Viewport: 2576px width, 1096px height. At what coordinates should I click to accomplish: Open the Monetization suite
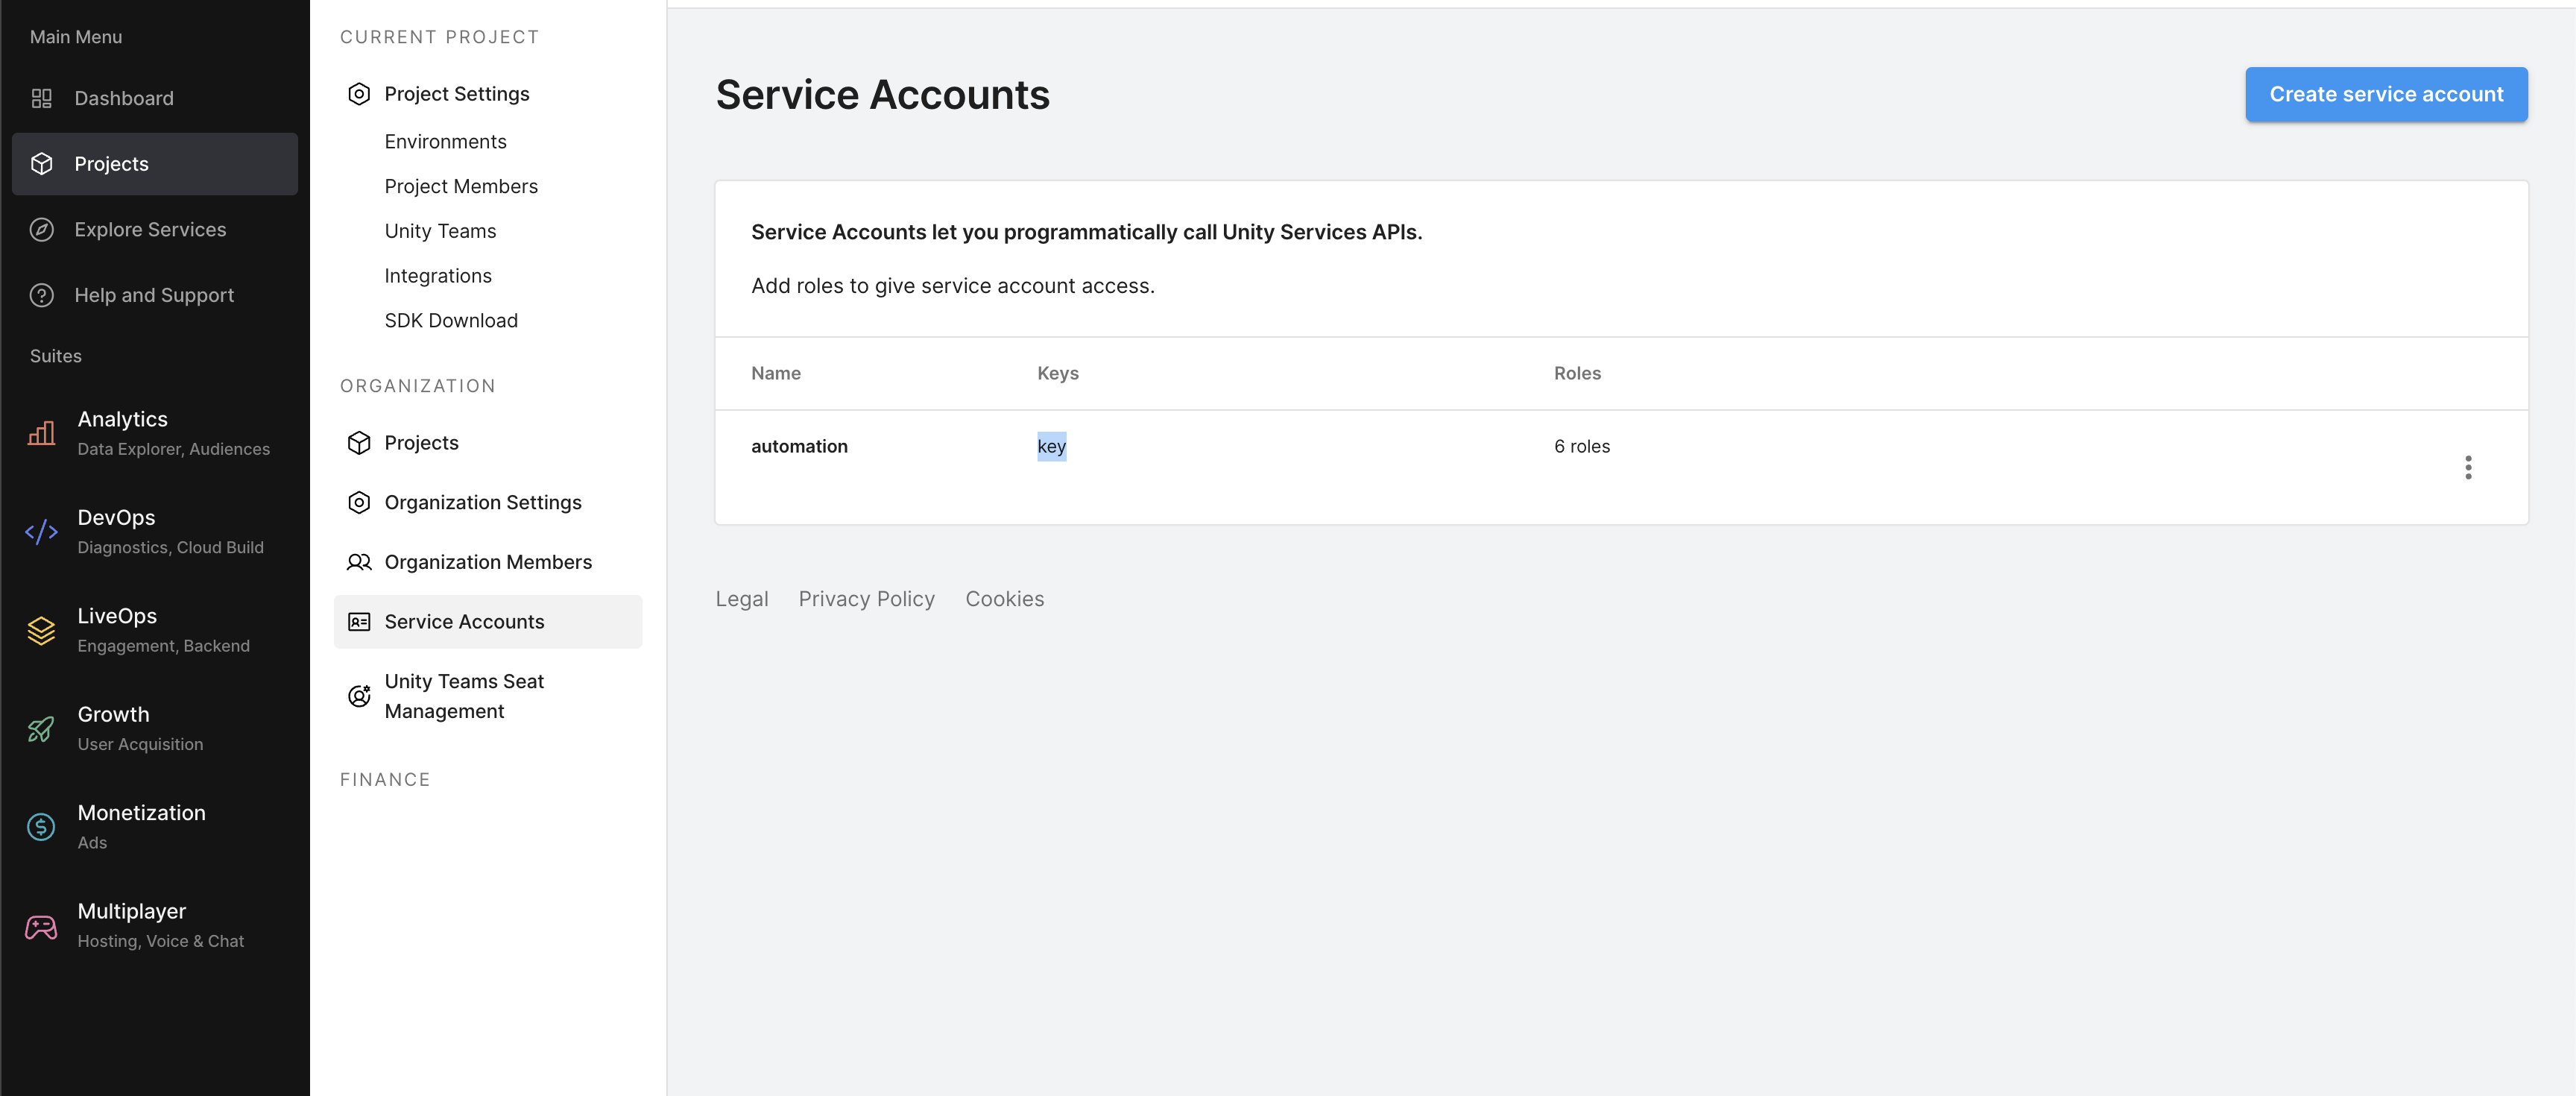[x=155, y=827]
